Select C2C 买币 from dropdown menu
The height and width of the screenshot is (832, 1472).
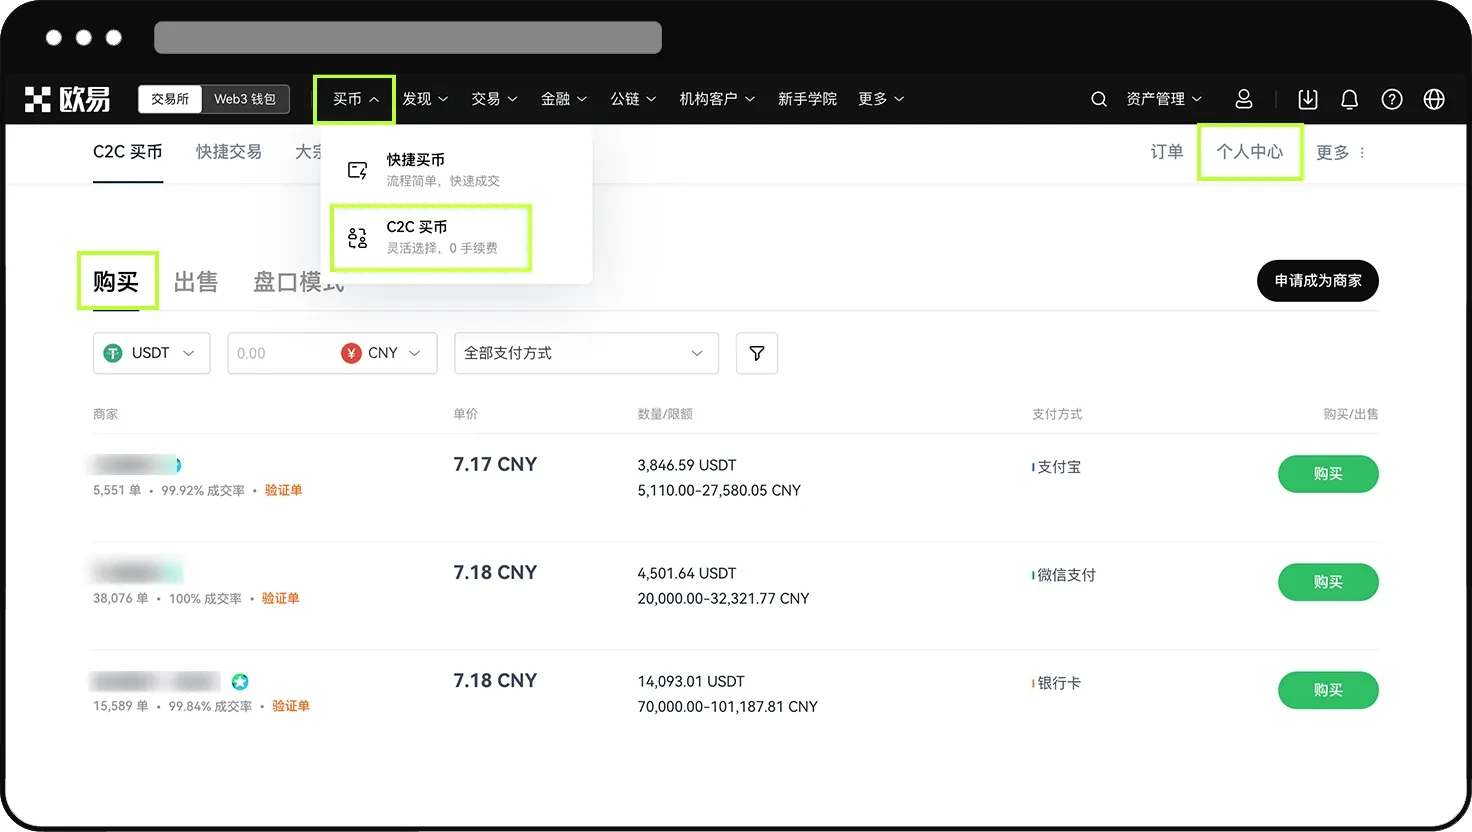pos(431,237)
